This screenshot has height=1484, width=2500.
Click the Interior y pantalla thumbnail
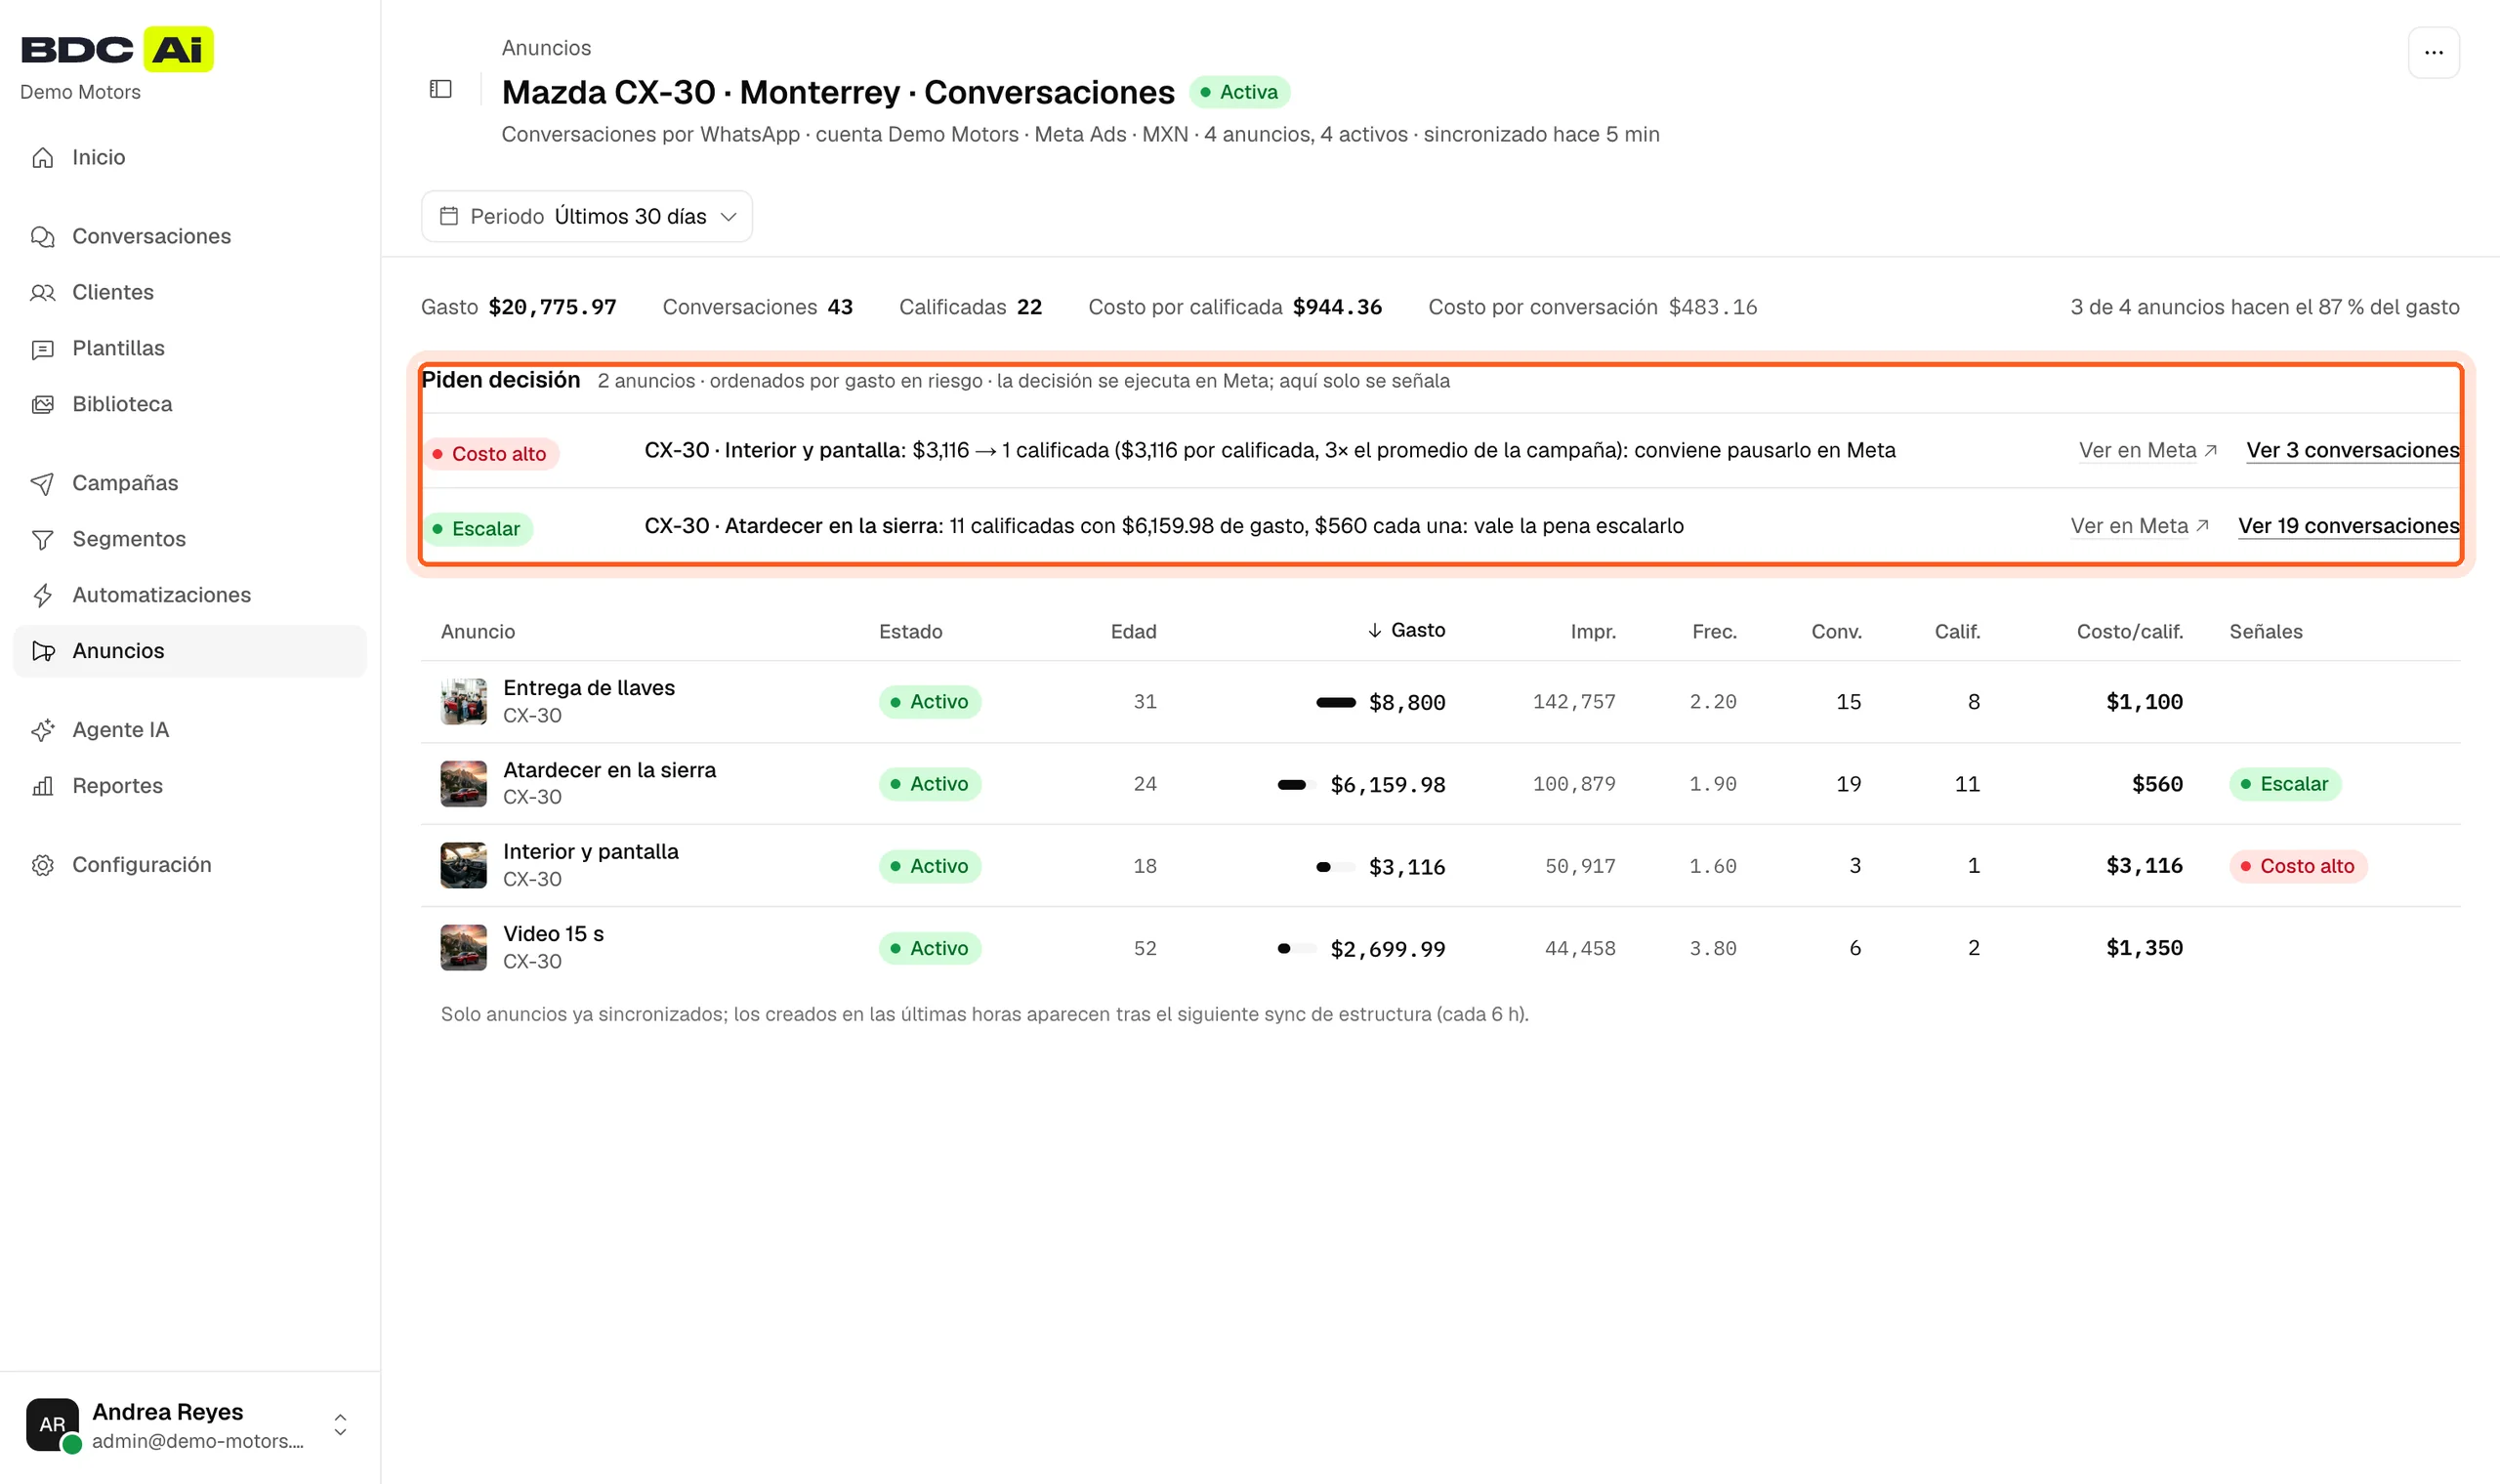pyautogui.click(x=464, y=866)
